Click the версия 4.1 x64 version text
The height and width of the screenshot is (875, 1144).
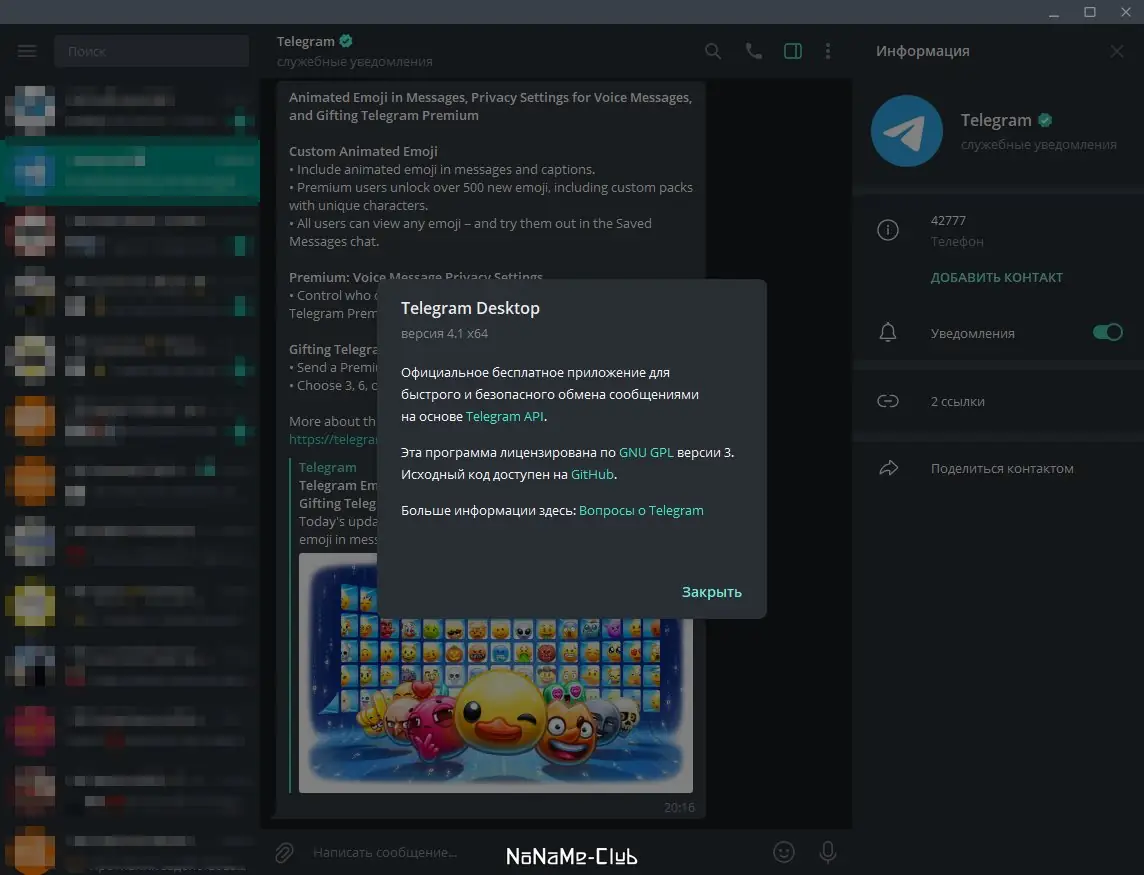[x=444, y=334]
